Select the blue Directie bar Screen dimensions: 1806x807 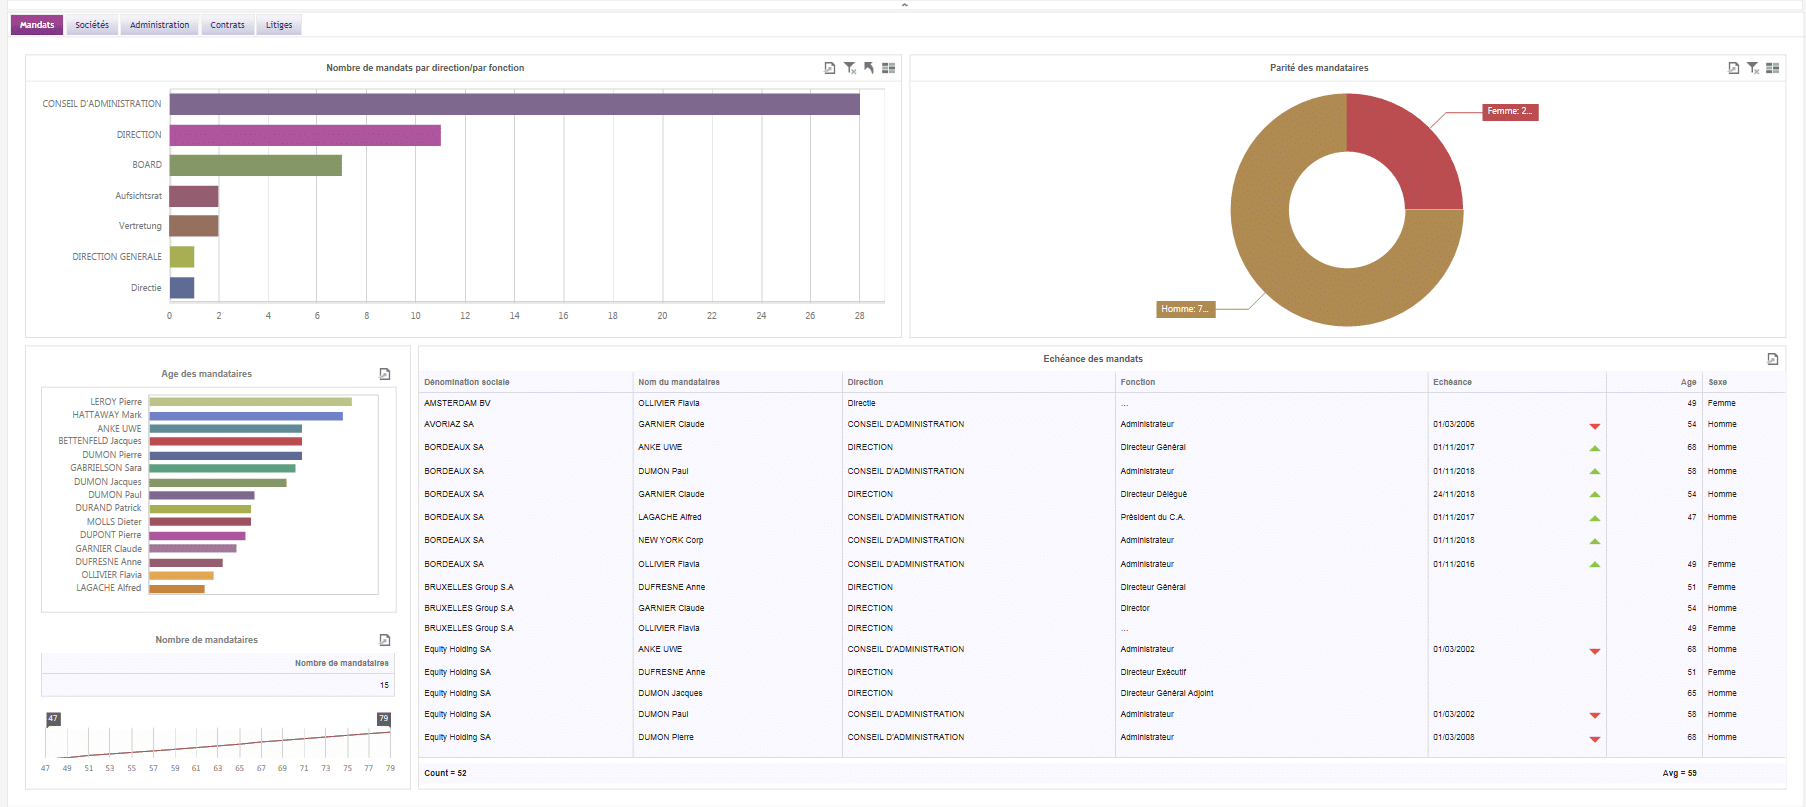click(182, 288)
